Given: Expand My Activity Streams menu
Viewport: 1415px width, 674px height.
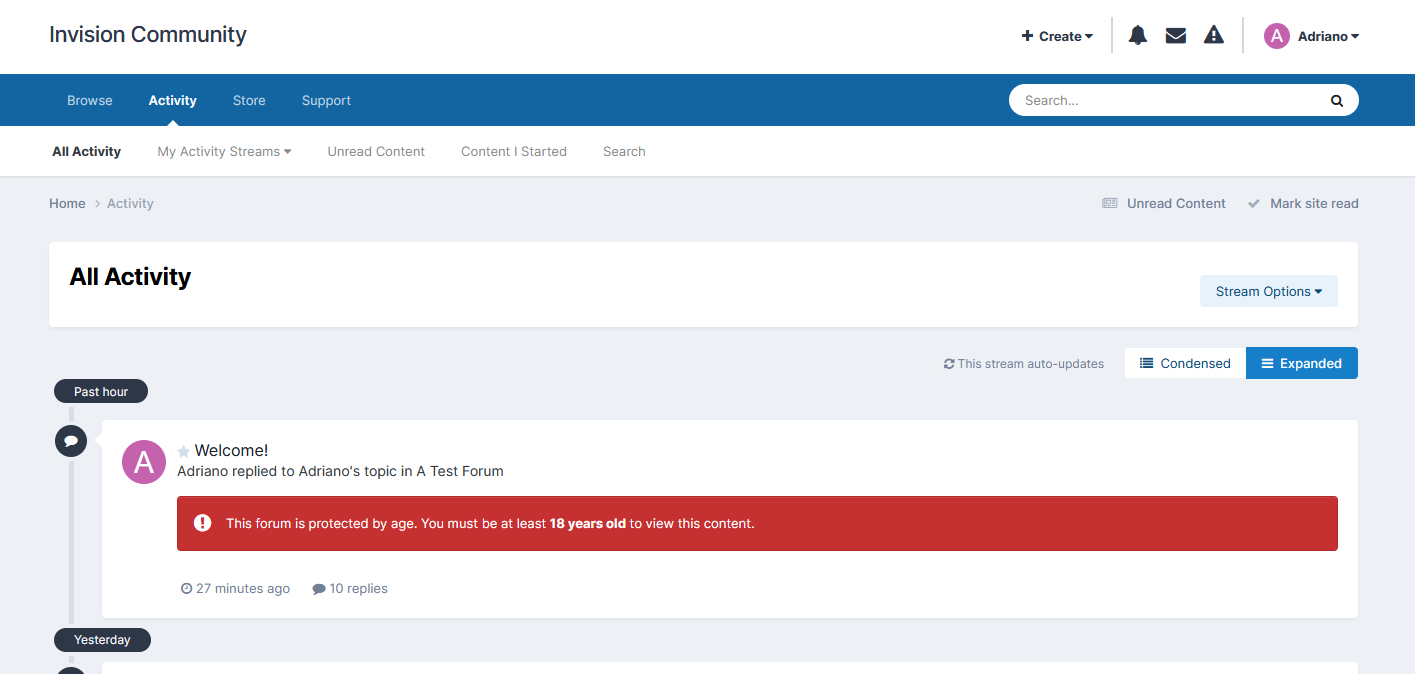Looking at the screenshot, I should 224,152.
